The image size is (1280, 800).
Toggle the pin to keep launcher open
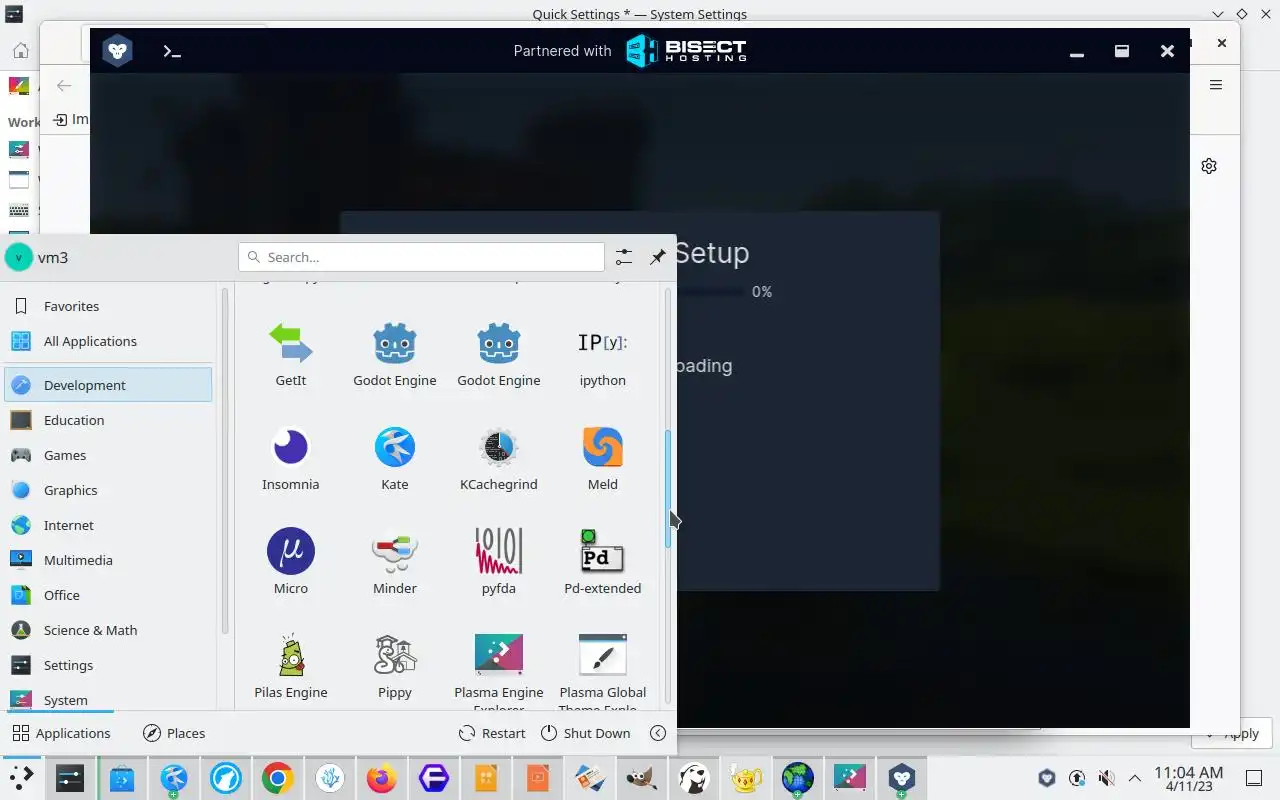[657, 257]
